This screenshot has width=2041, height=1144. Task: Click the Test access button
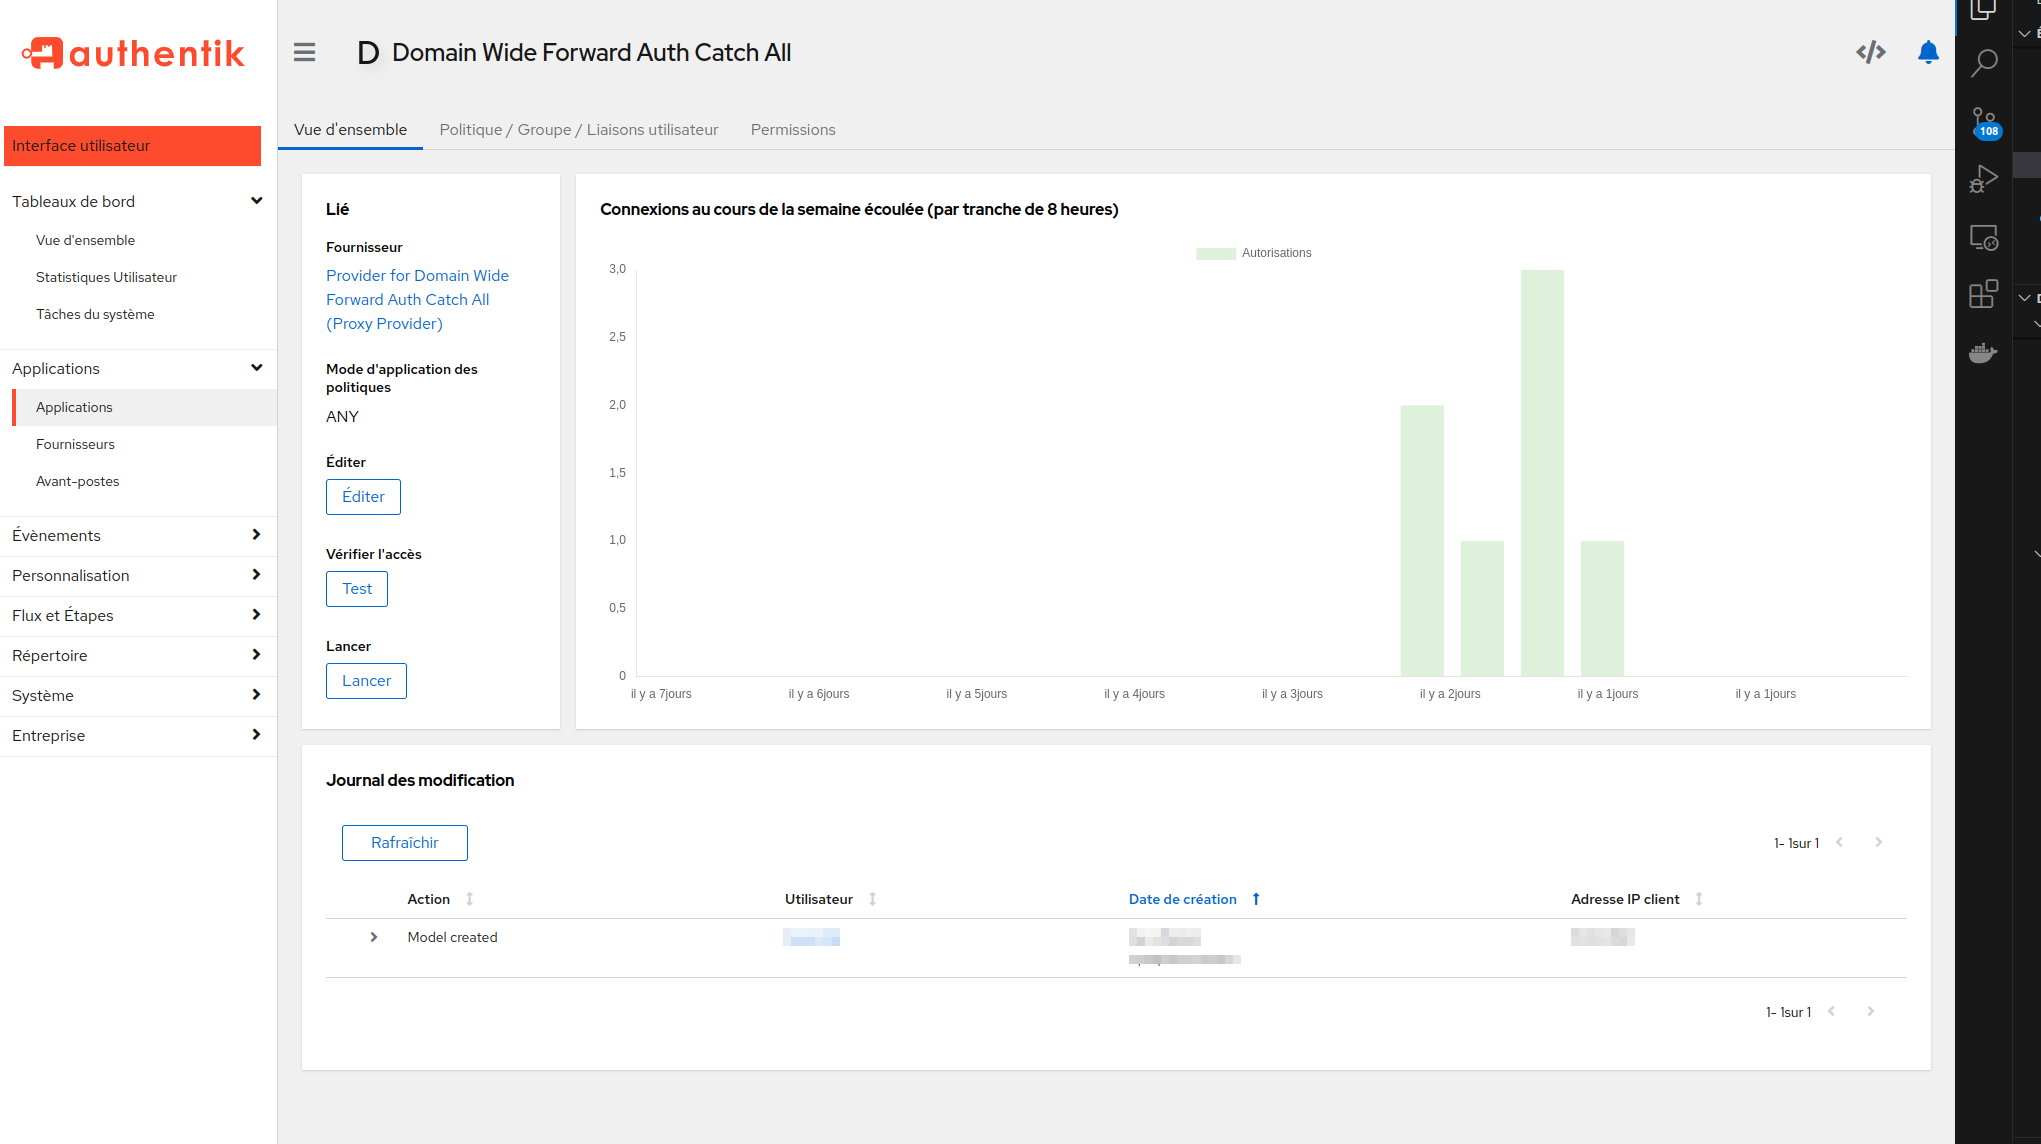click(357, 589)
